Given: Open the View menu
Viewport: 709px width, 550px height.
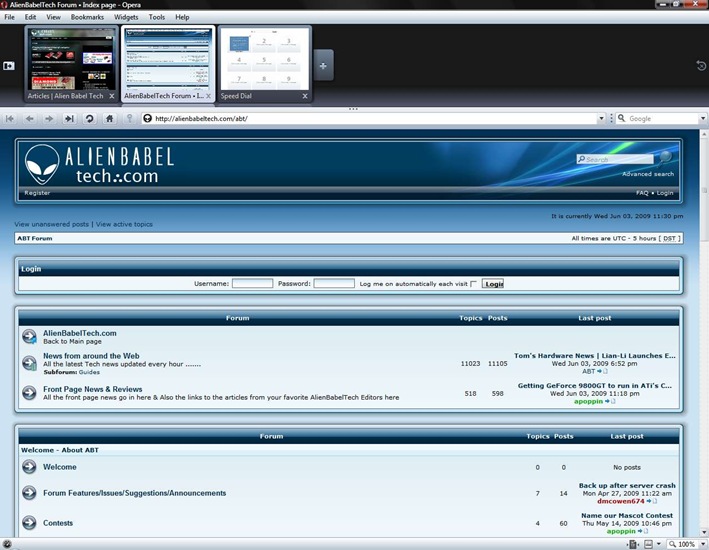Looking at the screenshot, I should 53,17.
